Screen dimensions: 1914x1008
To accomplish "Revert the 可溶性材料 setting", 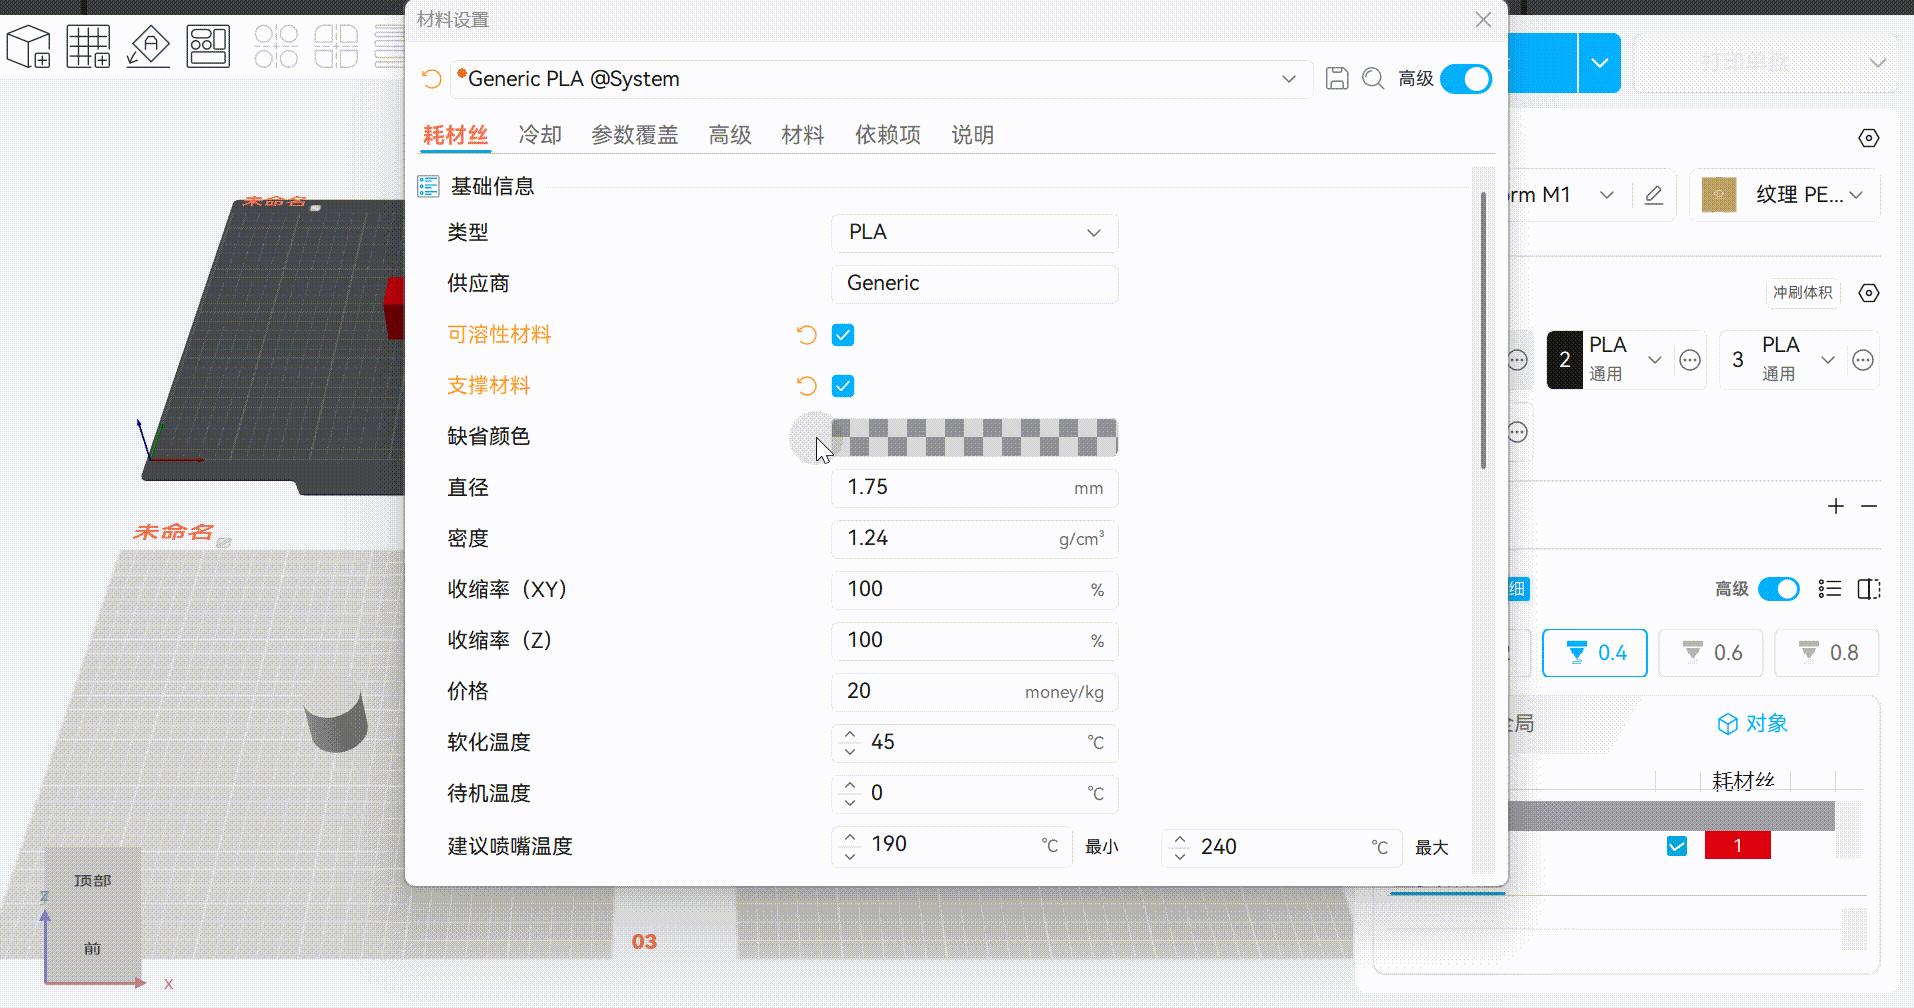I will pyautogui.click(x=807, y=335).
